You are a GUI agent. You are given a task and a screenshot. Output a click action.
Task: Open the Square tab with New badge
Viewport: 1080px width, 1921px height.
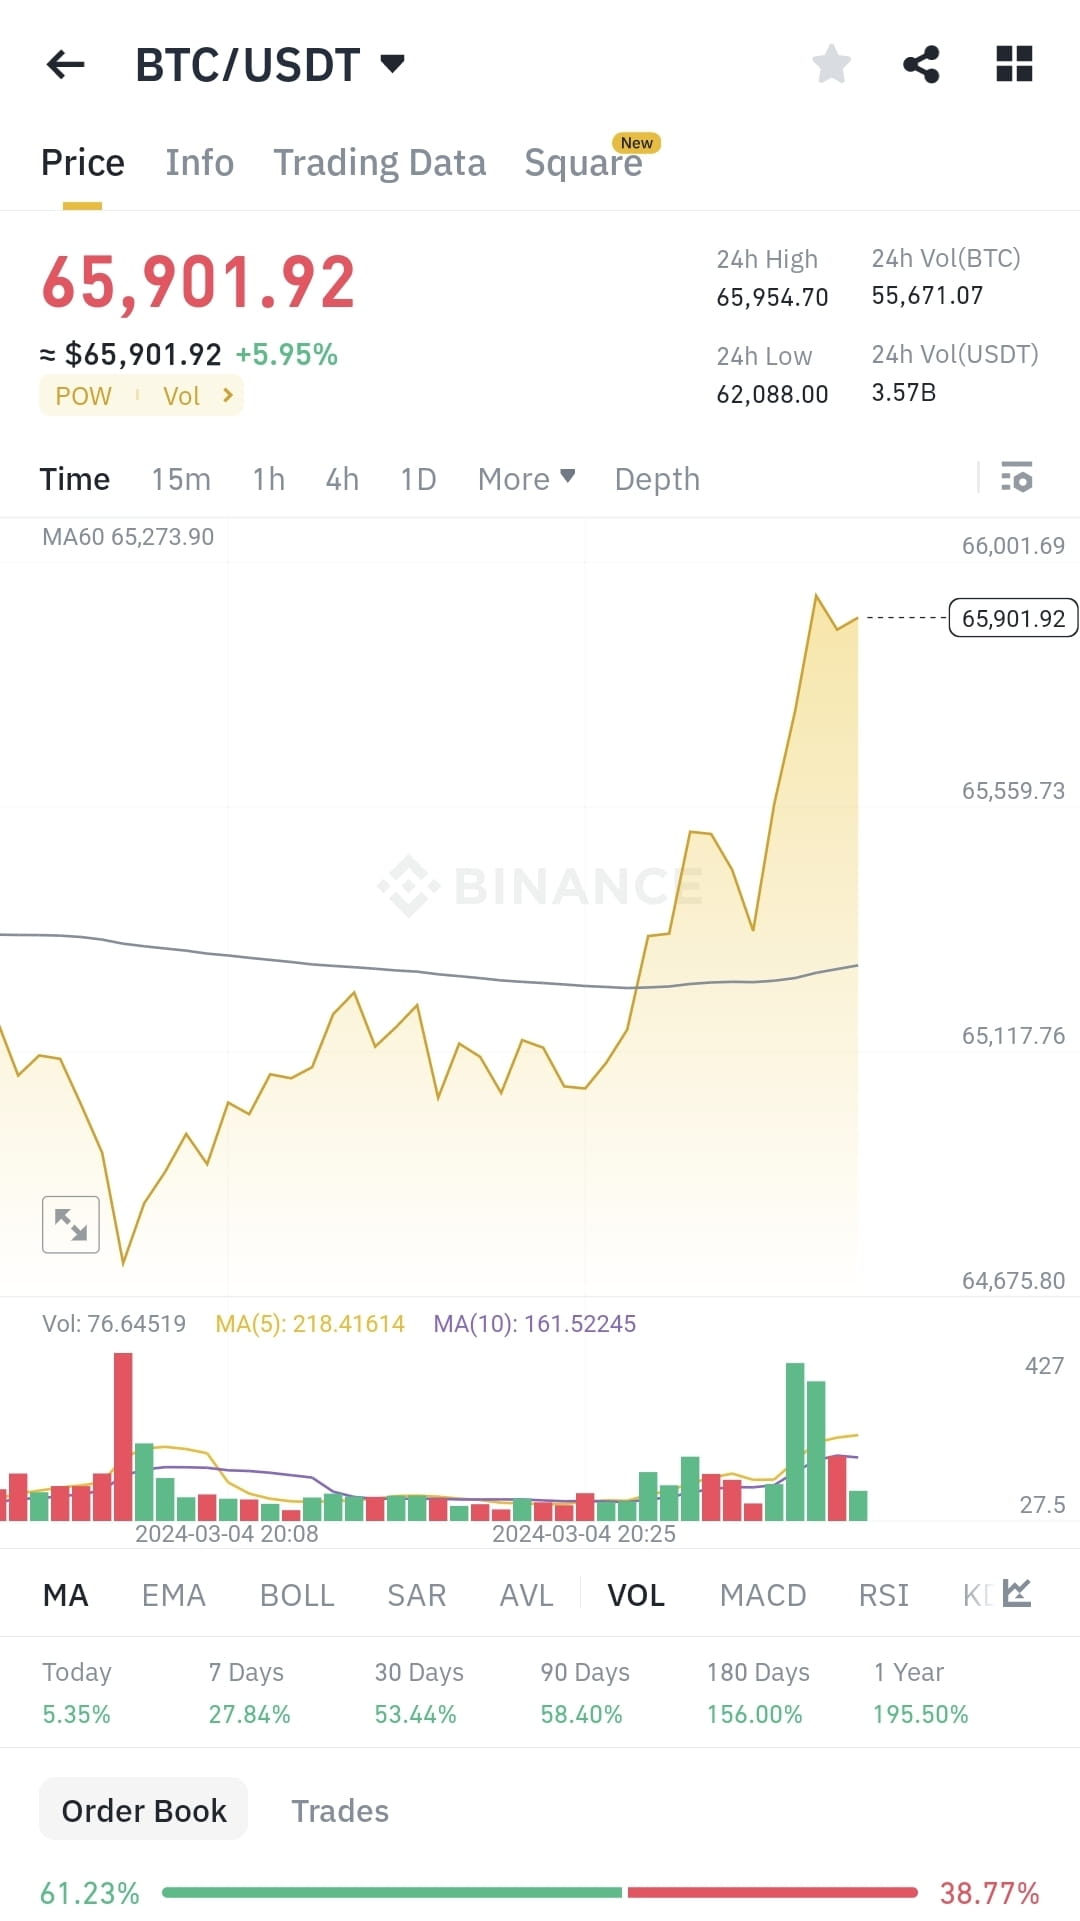(584, 162)
